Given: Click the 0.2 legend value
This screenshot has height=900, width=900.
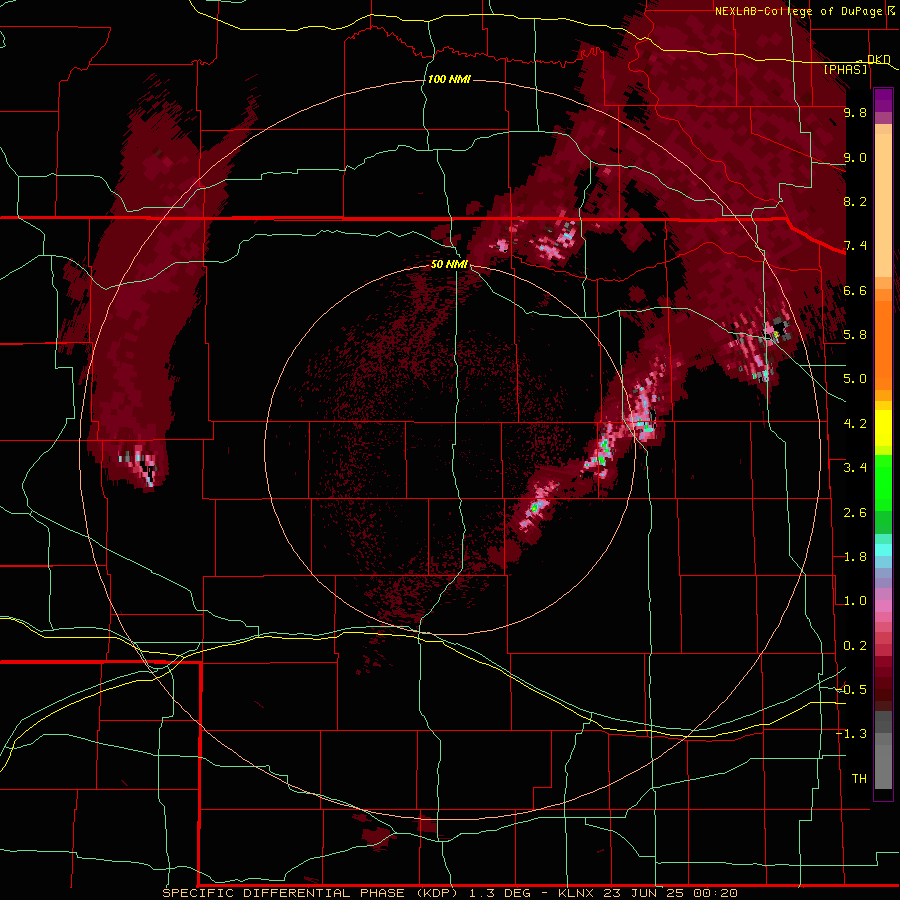Looking at the screenshot, I should tap(855, 646).
